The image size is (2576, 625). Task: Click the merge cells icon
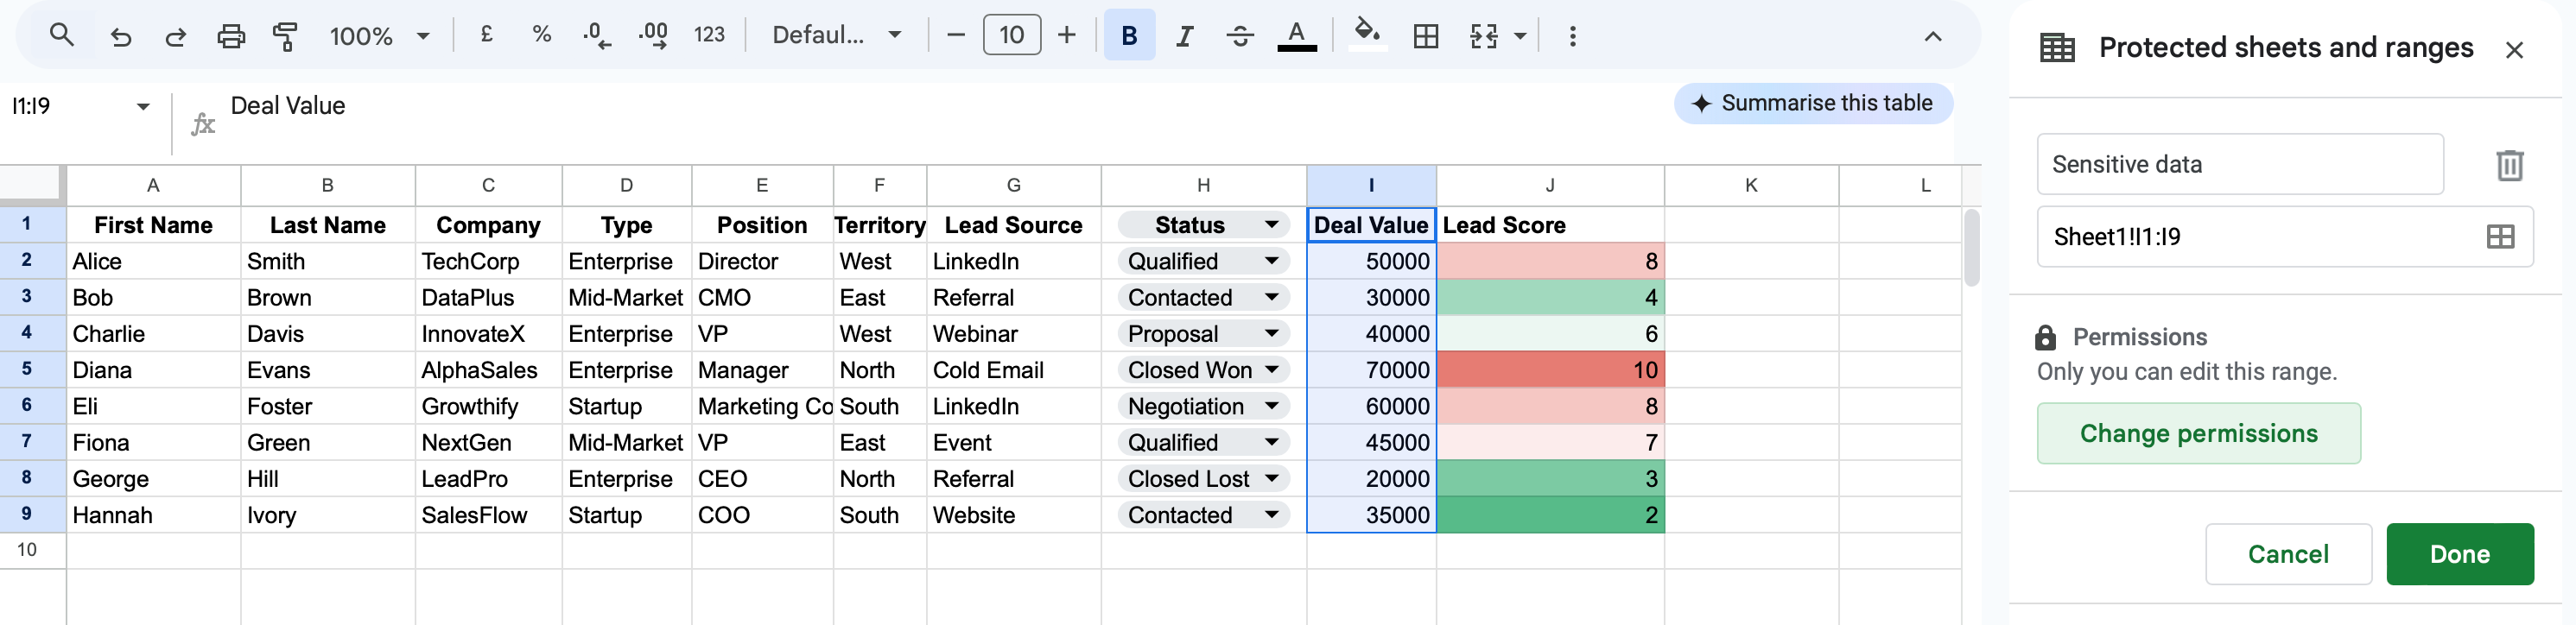point(1483,37)
